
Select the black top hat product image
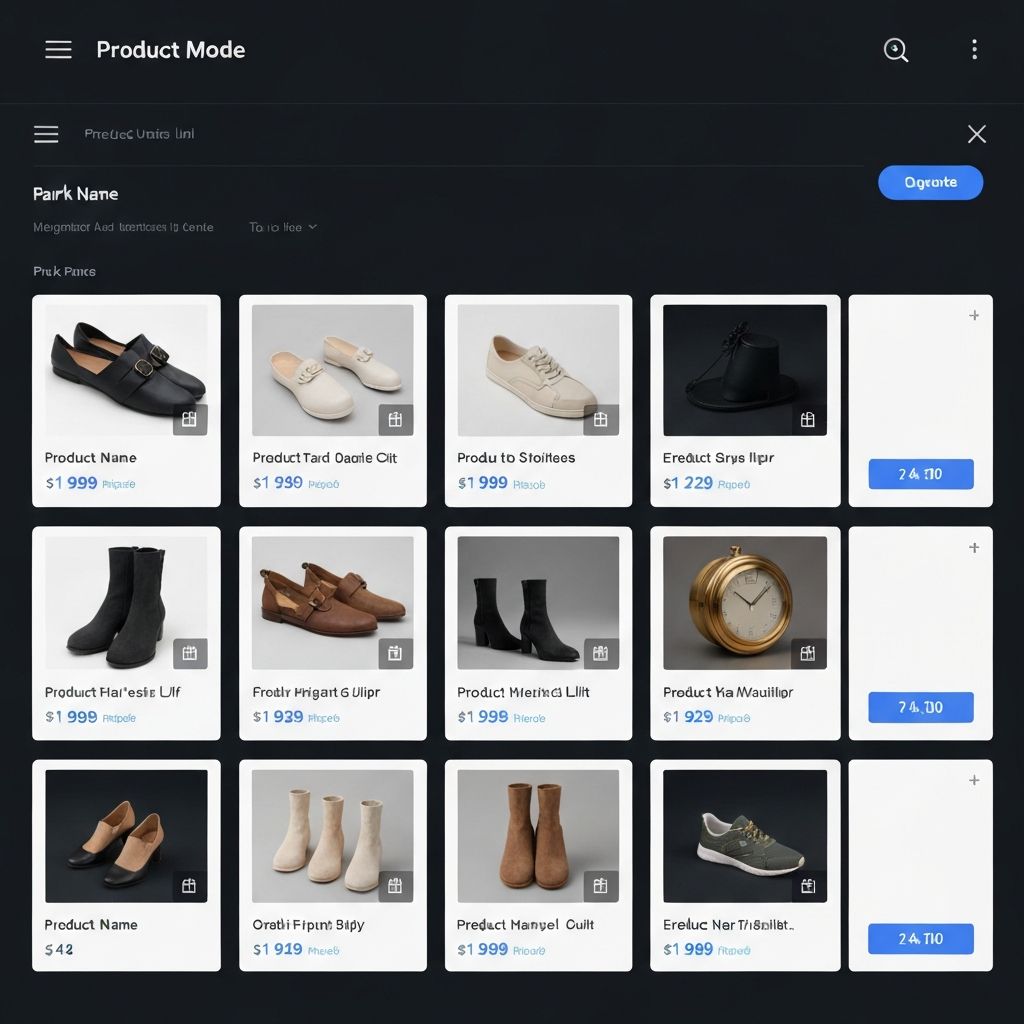(x=744, y=370)
